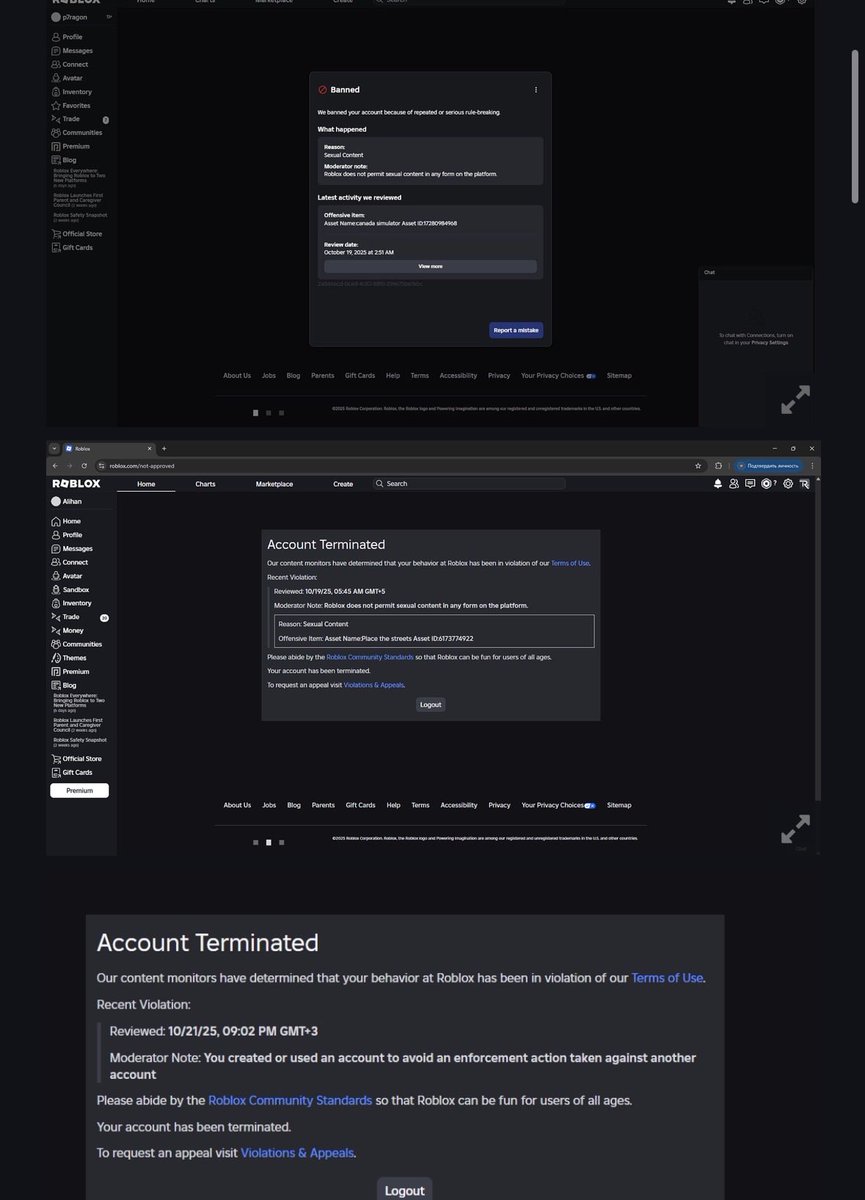The height and width of the screenshot is (1200, 865).
Task: Open Chrome's extensions puzzle icon
Action: [718, 466]
